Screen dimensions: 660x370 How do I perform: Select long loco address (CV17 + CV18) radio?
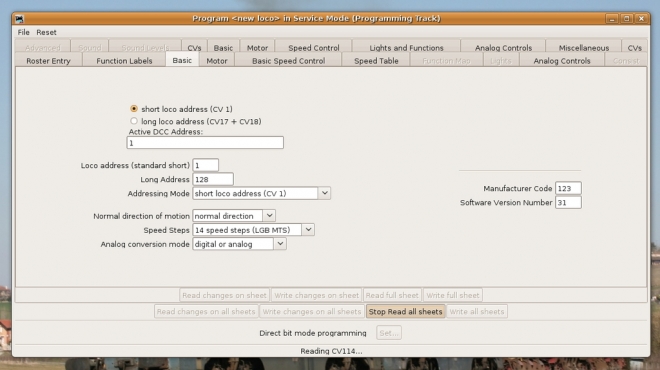pos(134,121)
